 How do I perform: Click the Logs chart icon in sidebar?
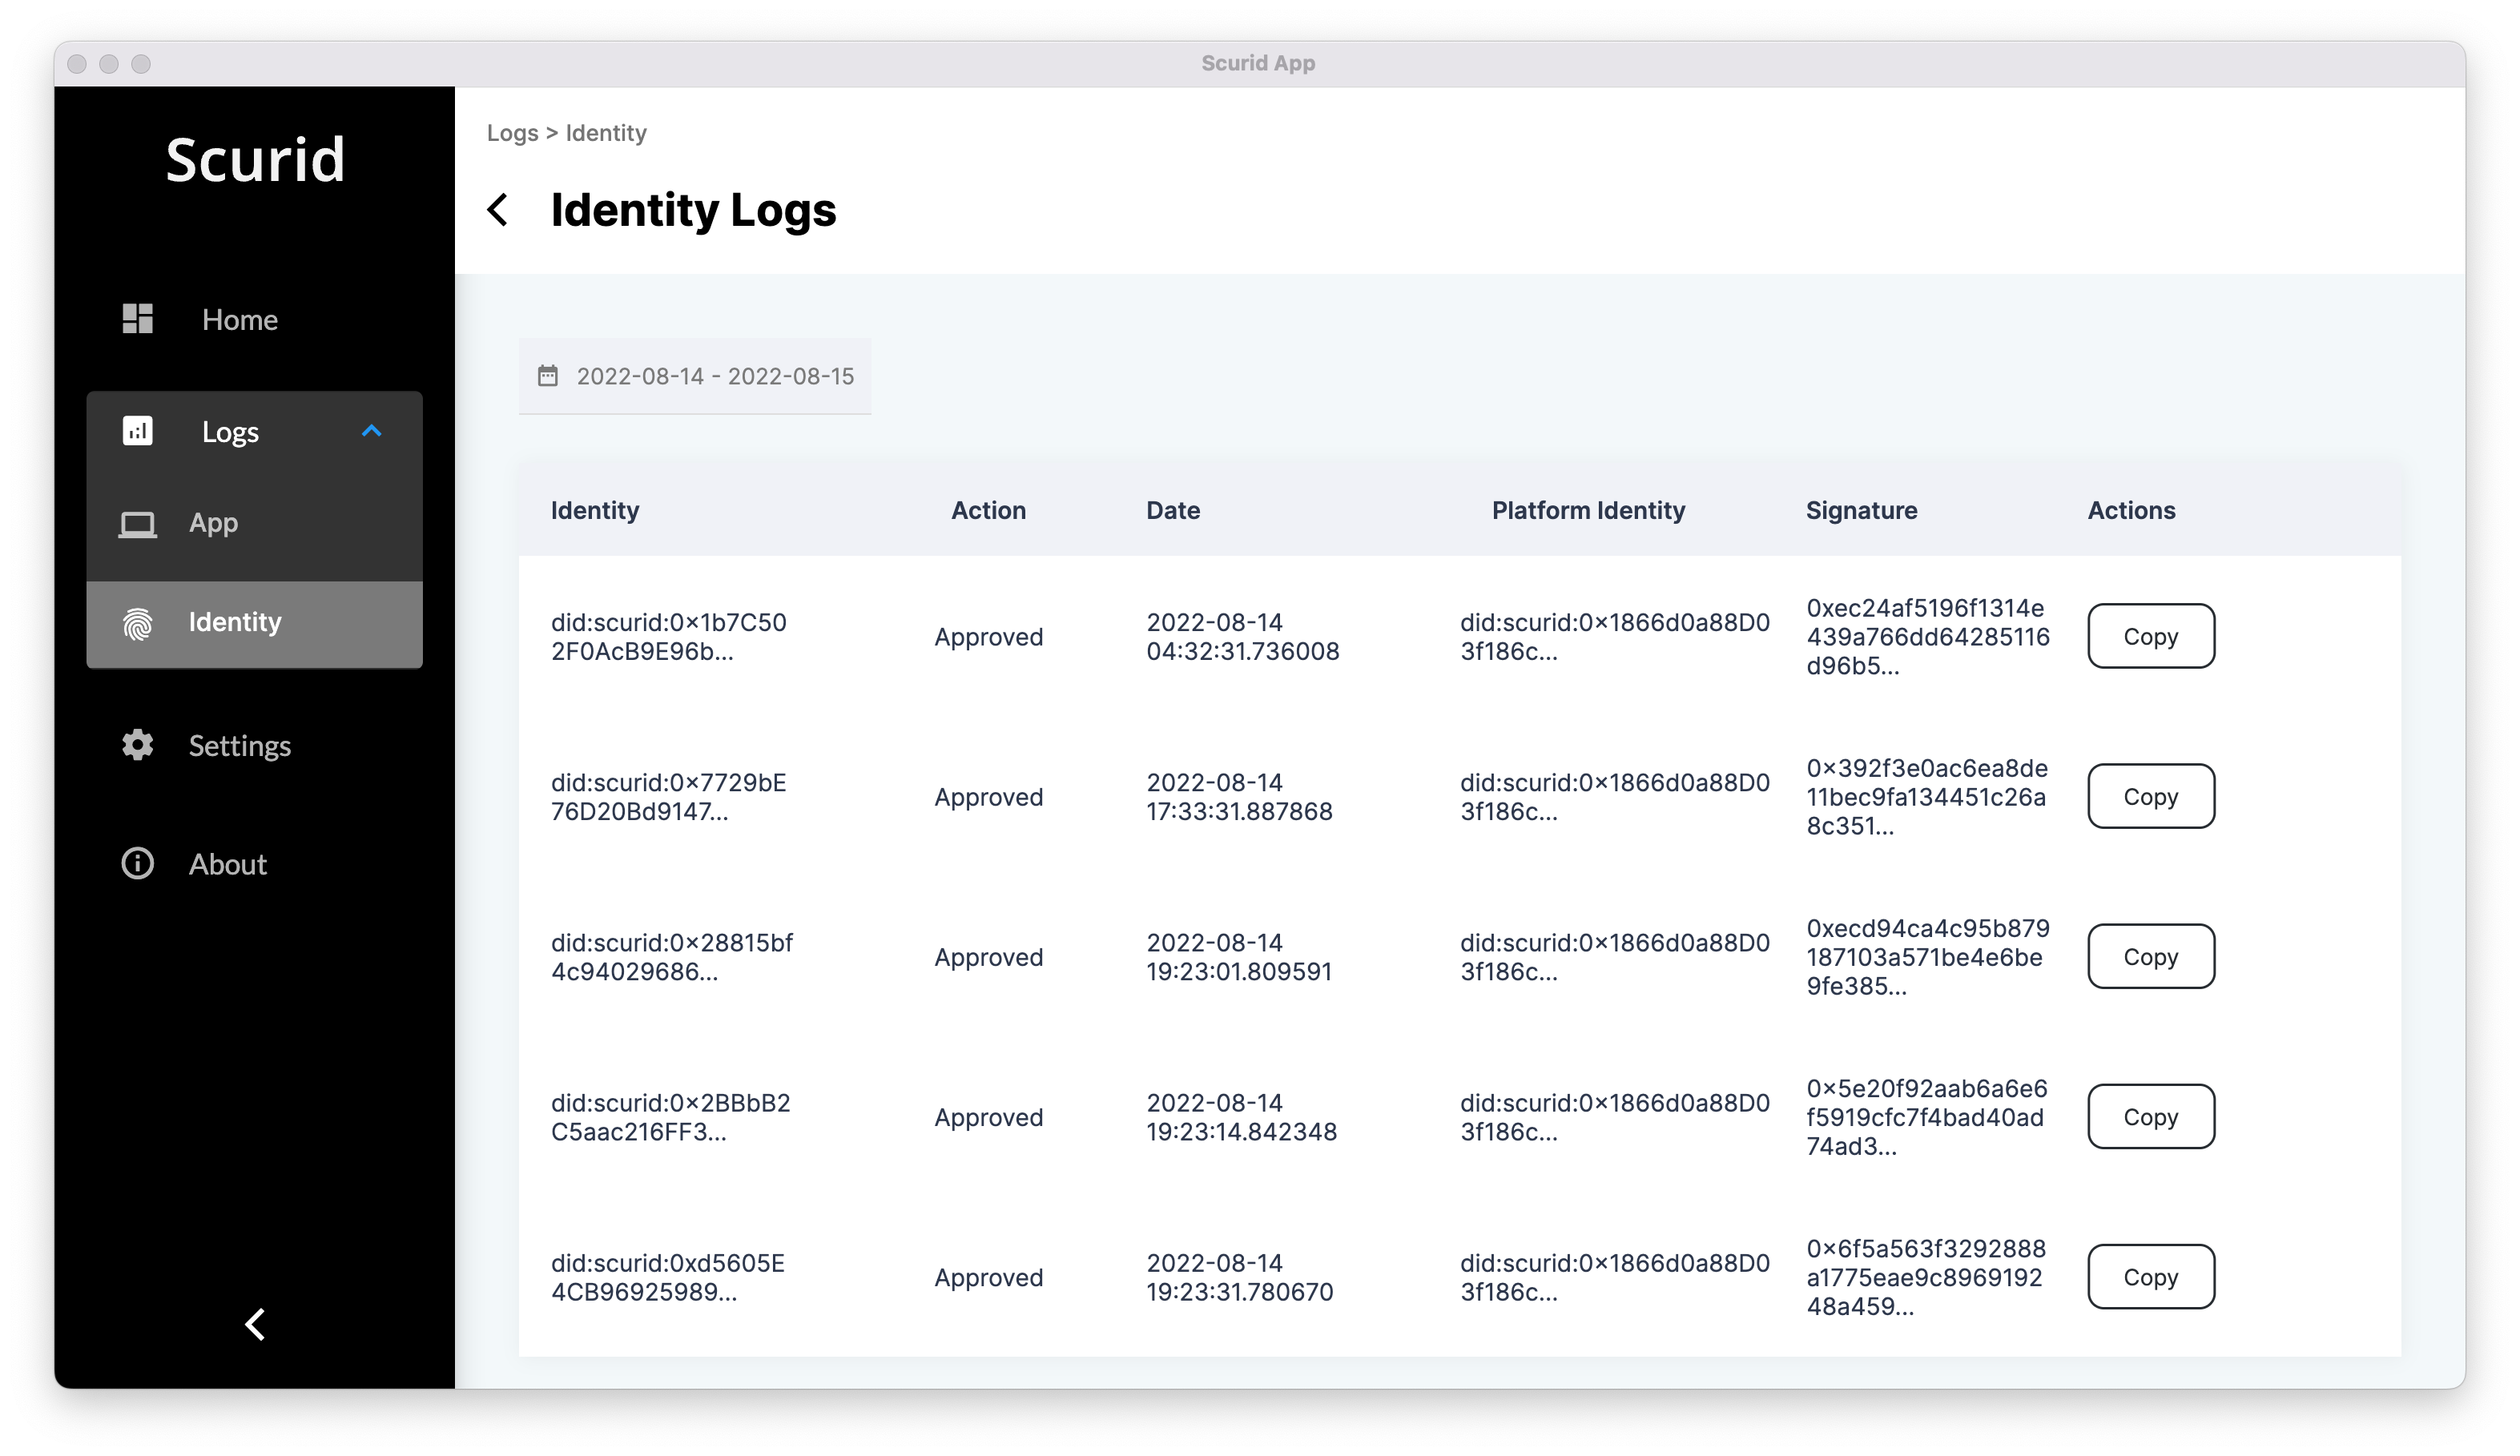click(137, 431)
